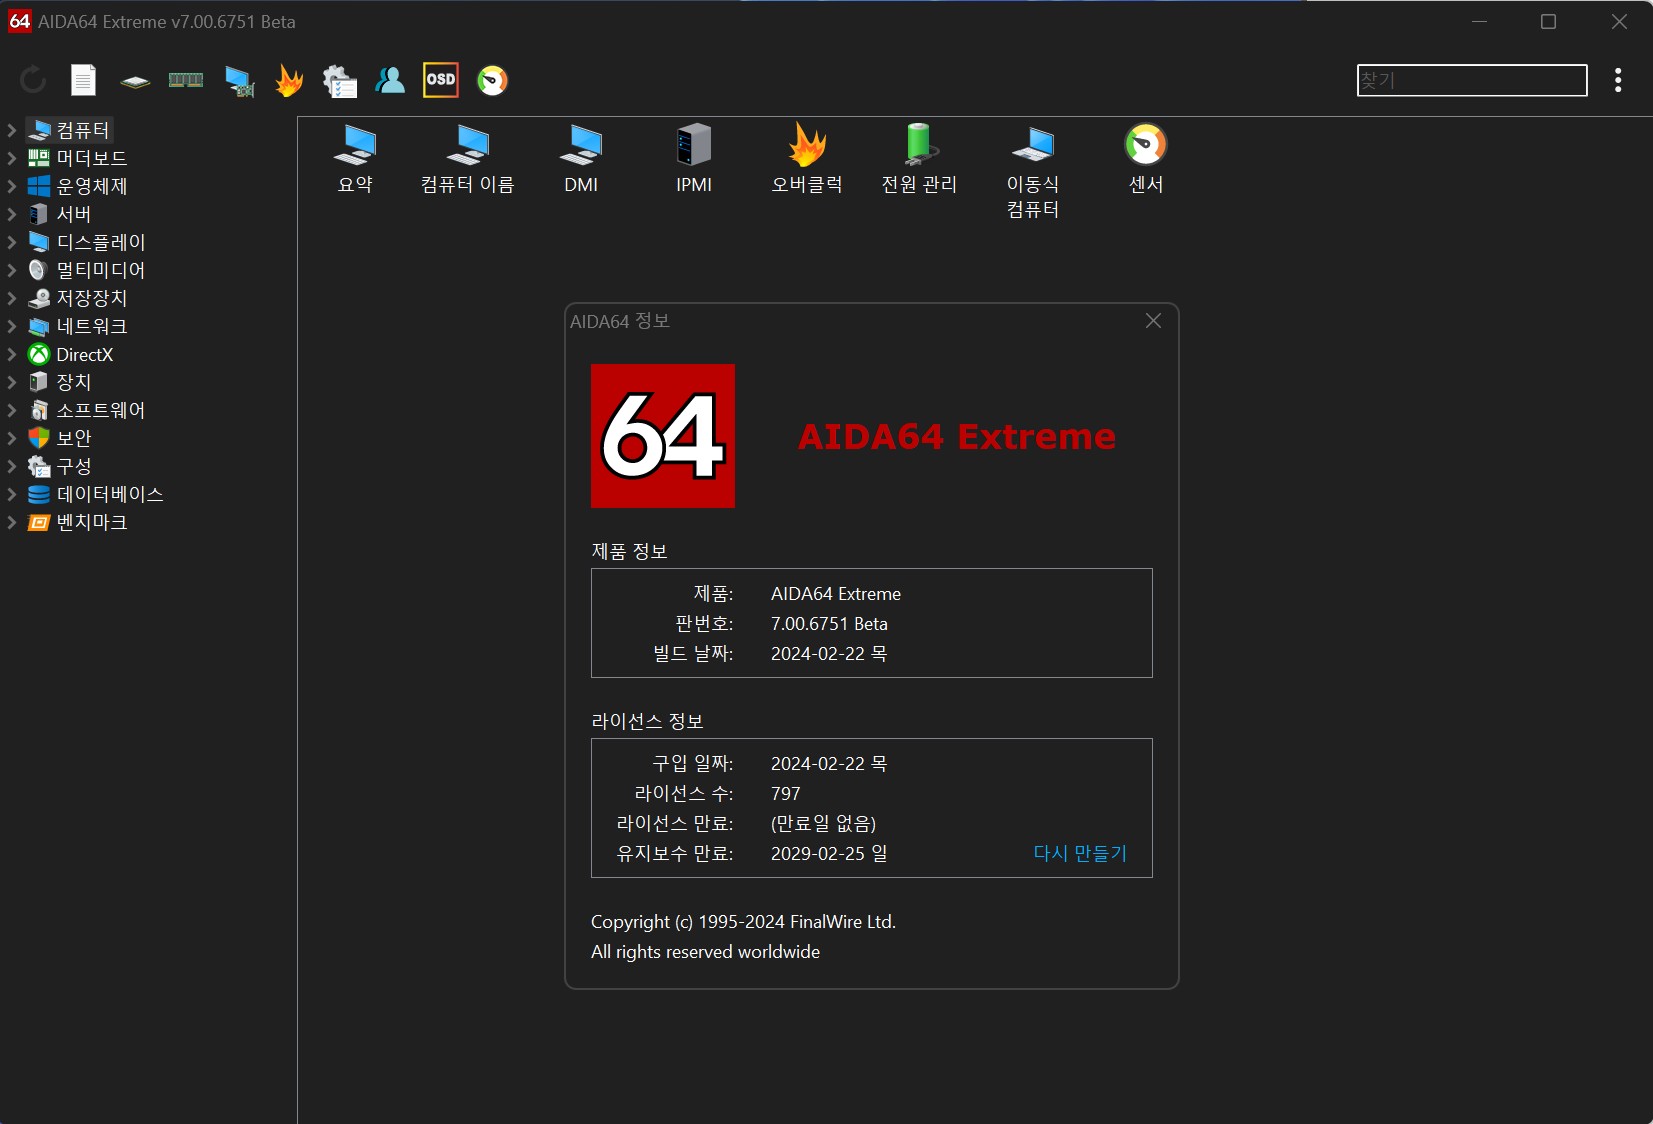Close the AIDA64 정보 dialog
The height and width of the screenshot is (1124, 1653).
coord(1153,321)
